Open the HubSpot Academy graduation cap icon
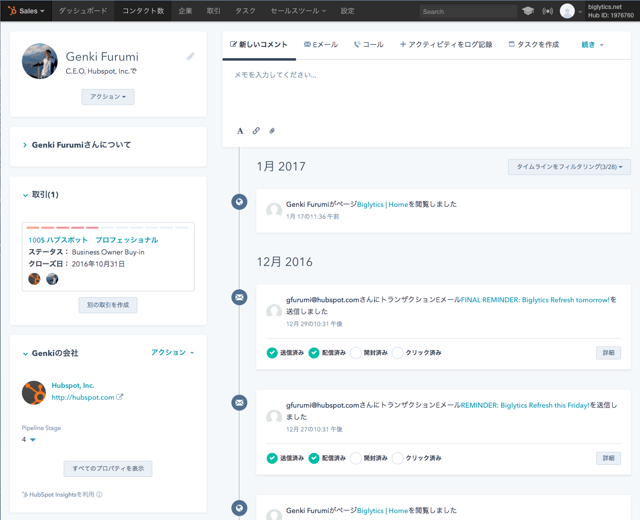 point(528,11)
